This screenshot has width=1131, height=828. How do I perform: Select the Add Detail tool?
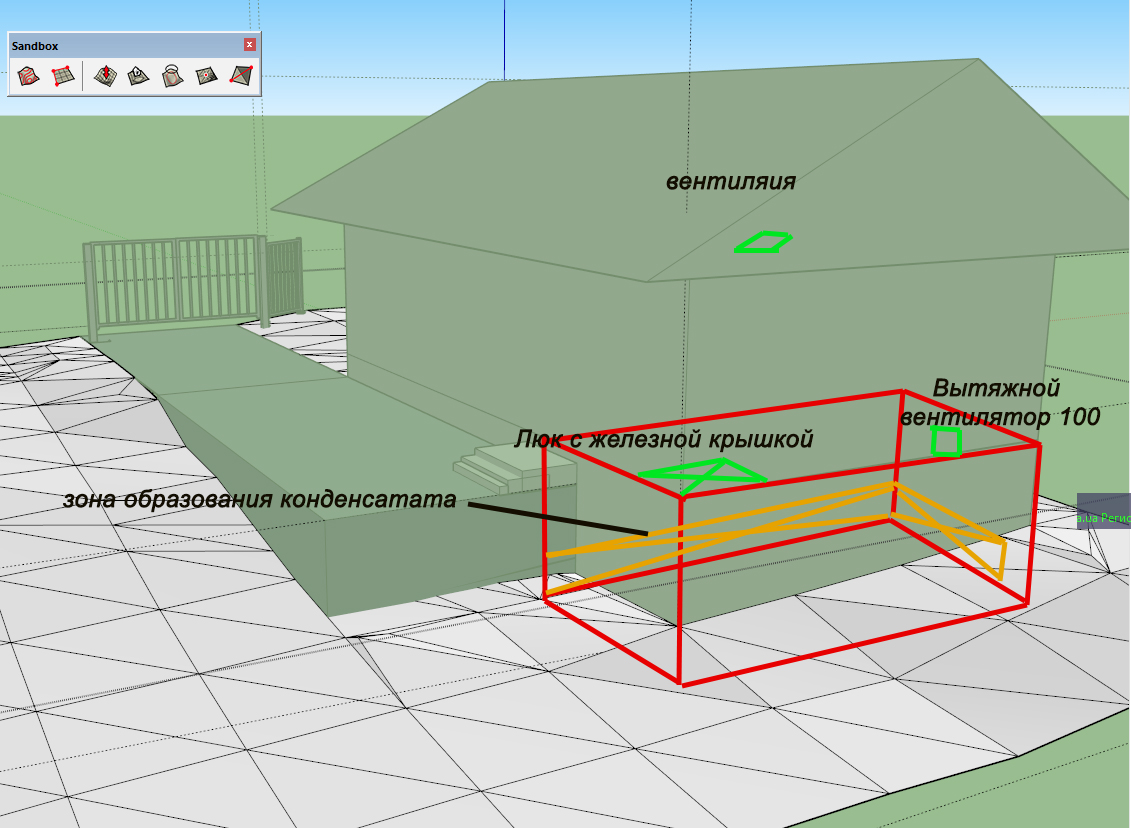(206, 76)
